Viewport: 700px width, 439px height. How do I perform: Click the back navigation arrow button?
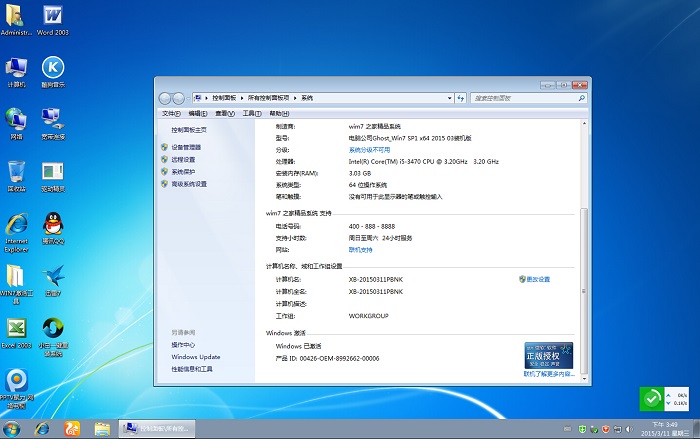(x=166, y=98)
